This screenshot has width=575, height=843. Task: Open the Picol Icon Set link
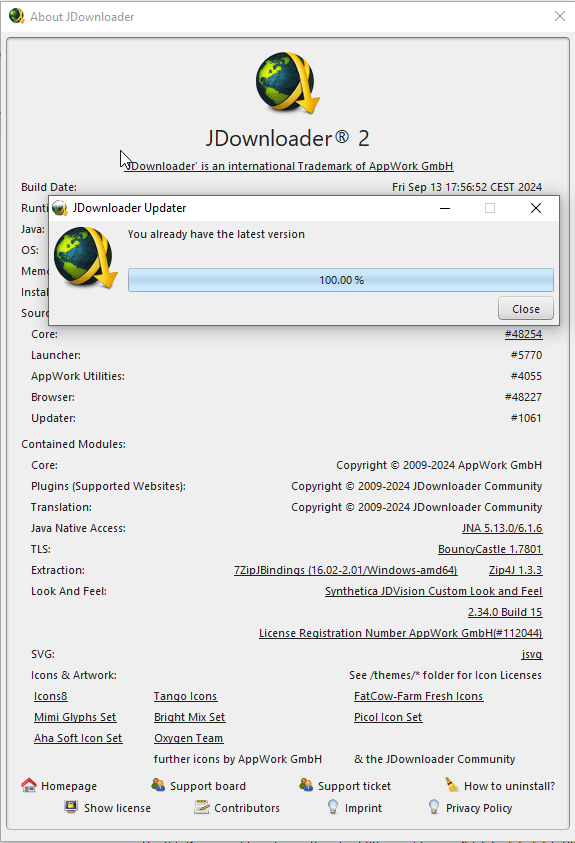point(388,717)
